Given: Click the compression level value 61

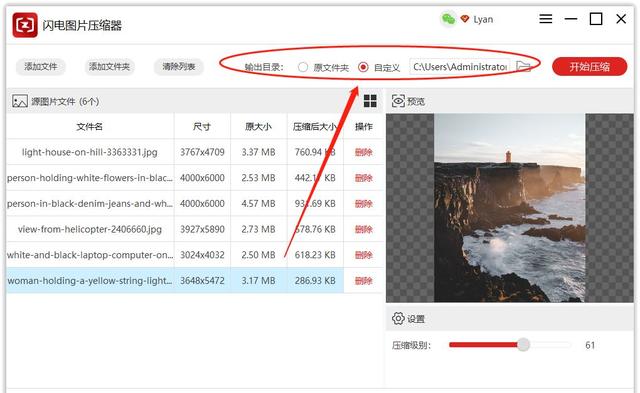Looking at the screenshot, I should [x=590, y=345].
